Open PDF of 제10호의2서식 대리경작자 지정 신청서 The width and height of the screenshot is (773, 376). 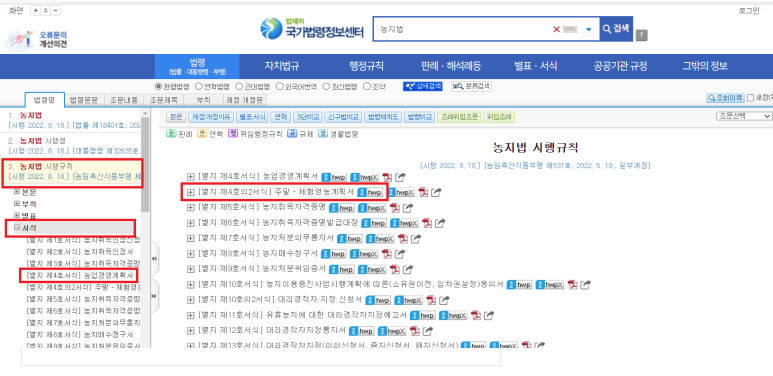pos(431,300)
